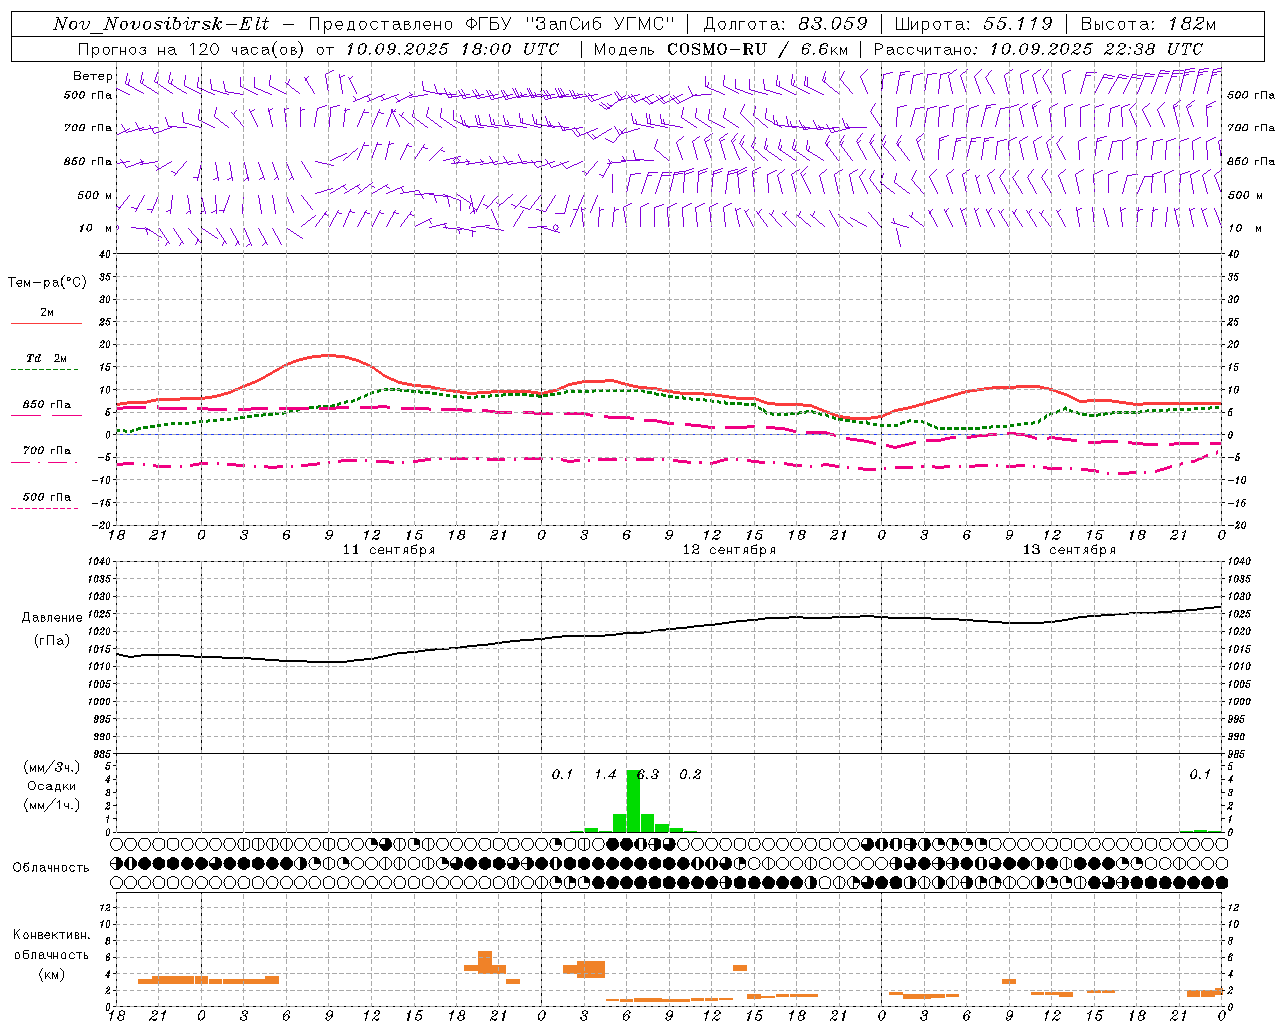Click the (мм/1ч.) precipitation unit label
Image resolution: width=1280 pixels, height=1024 pixels.
click(52, 805)
